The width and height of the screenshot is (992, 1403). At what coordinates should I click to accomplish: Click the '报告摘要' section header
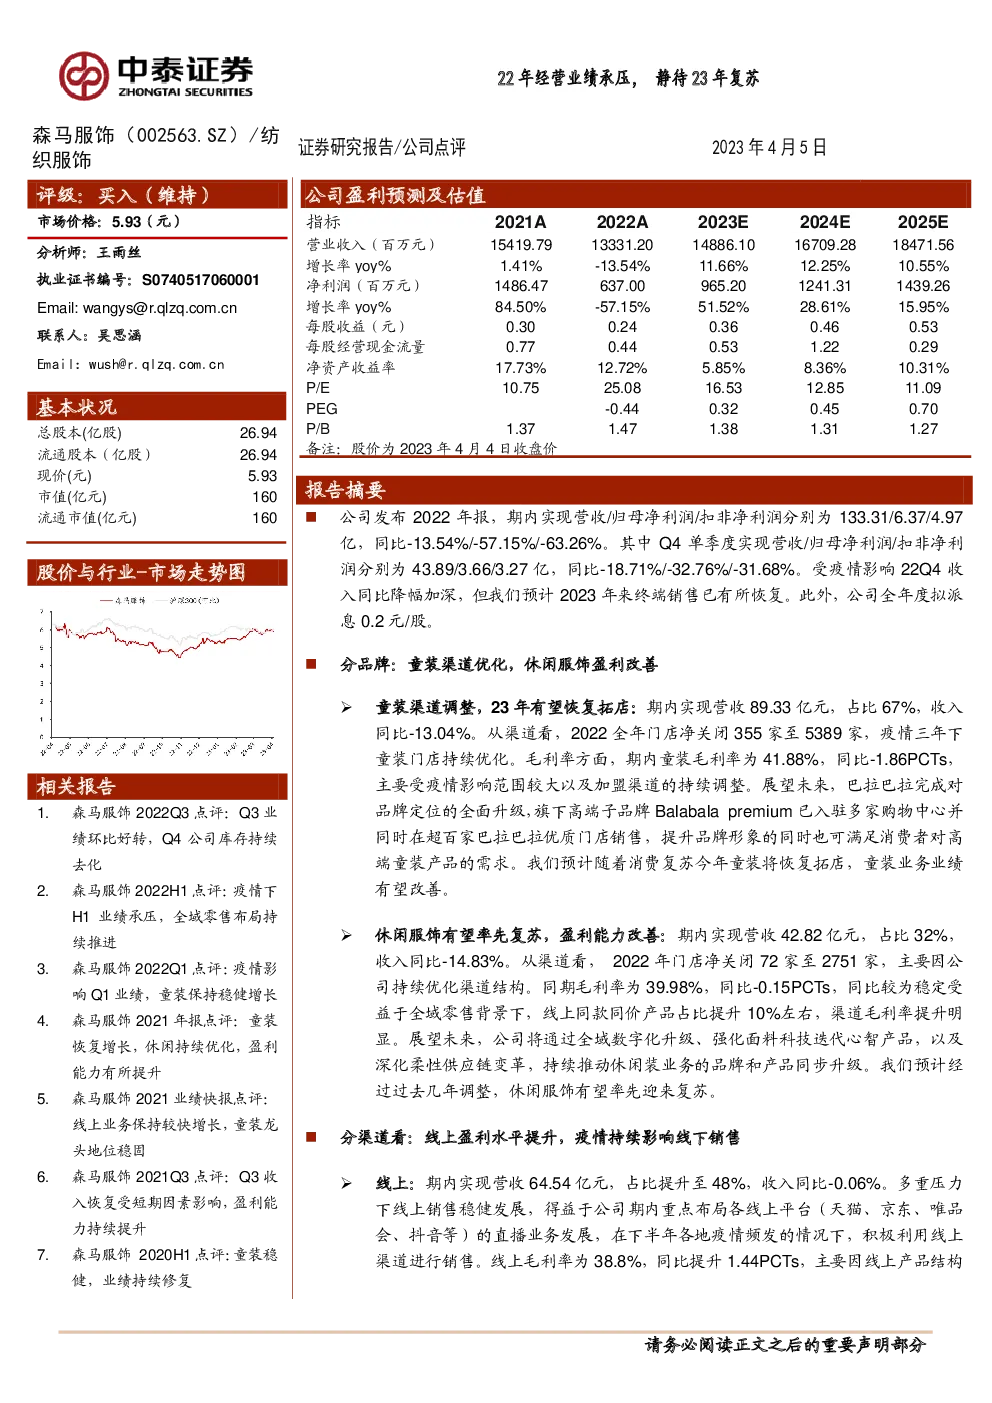click(x=635, y=490)
